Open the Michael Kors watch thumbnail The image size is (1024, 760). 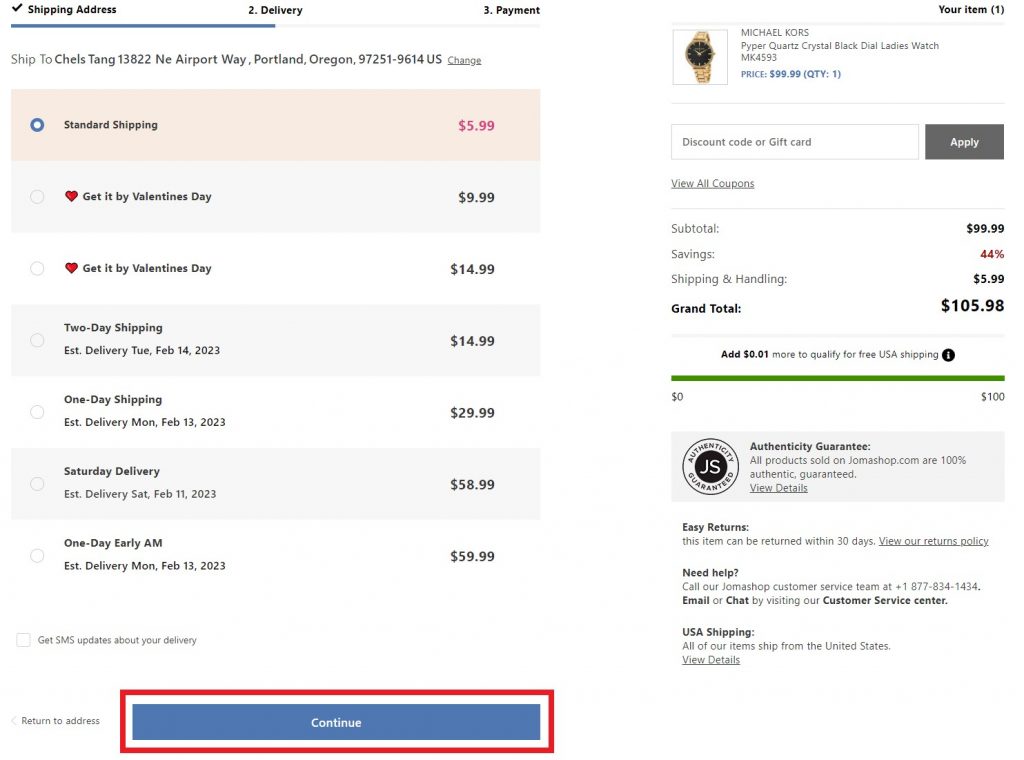tap(699, 57)
